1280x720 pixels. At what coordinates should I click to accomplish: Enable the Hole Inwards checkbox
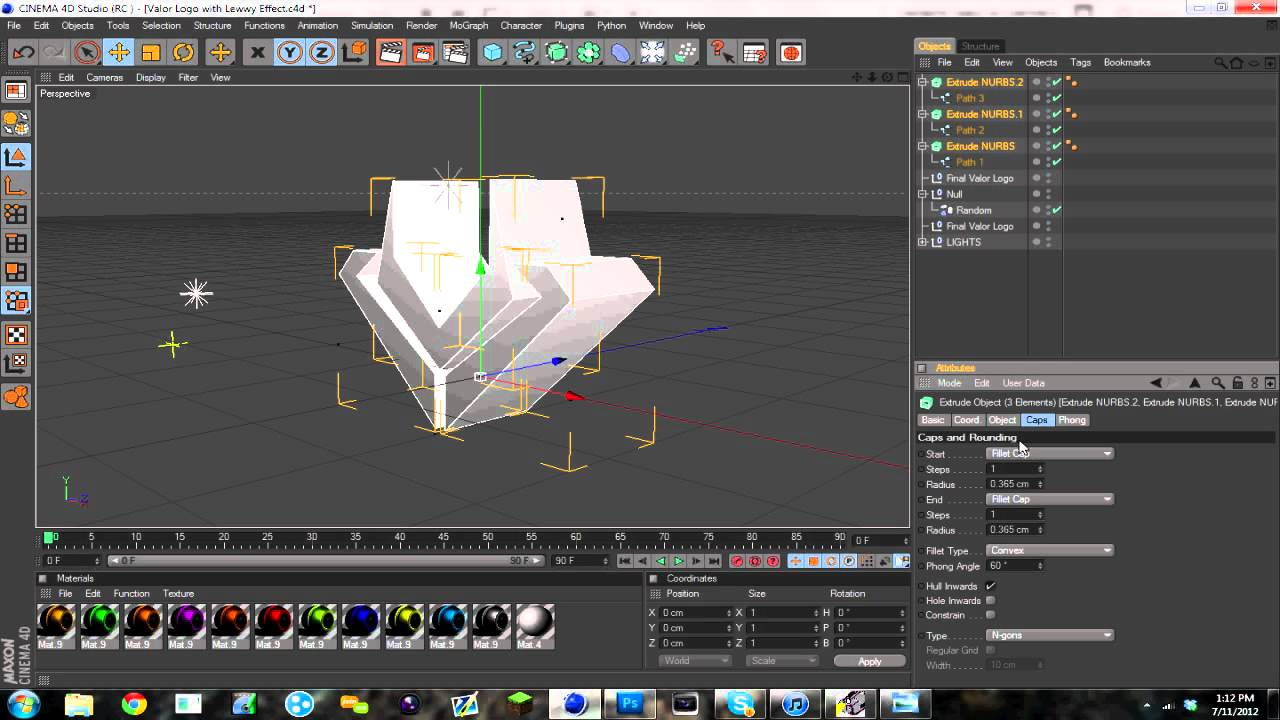click(x=990, y=600)
